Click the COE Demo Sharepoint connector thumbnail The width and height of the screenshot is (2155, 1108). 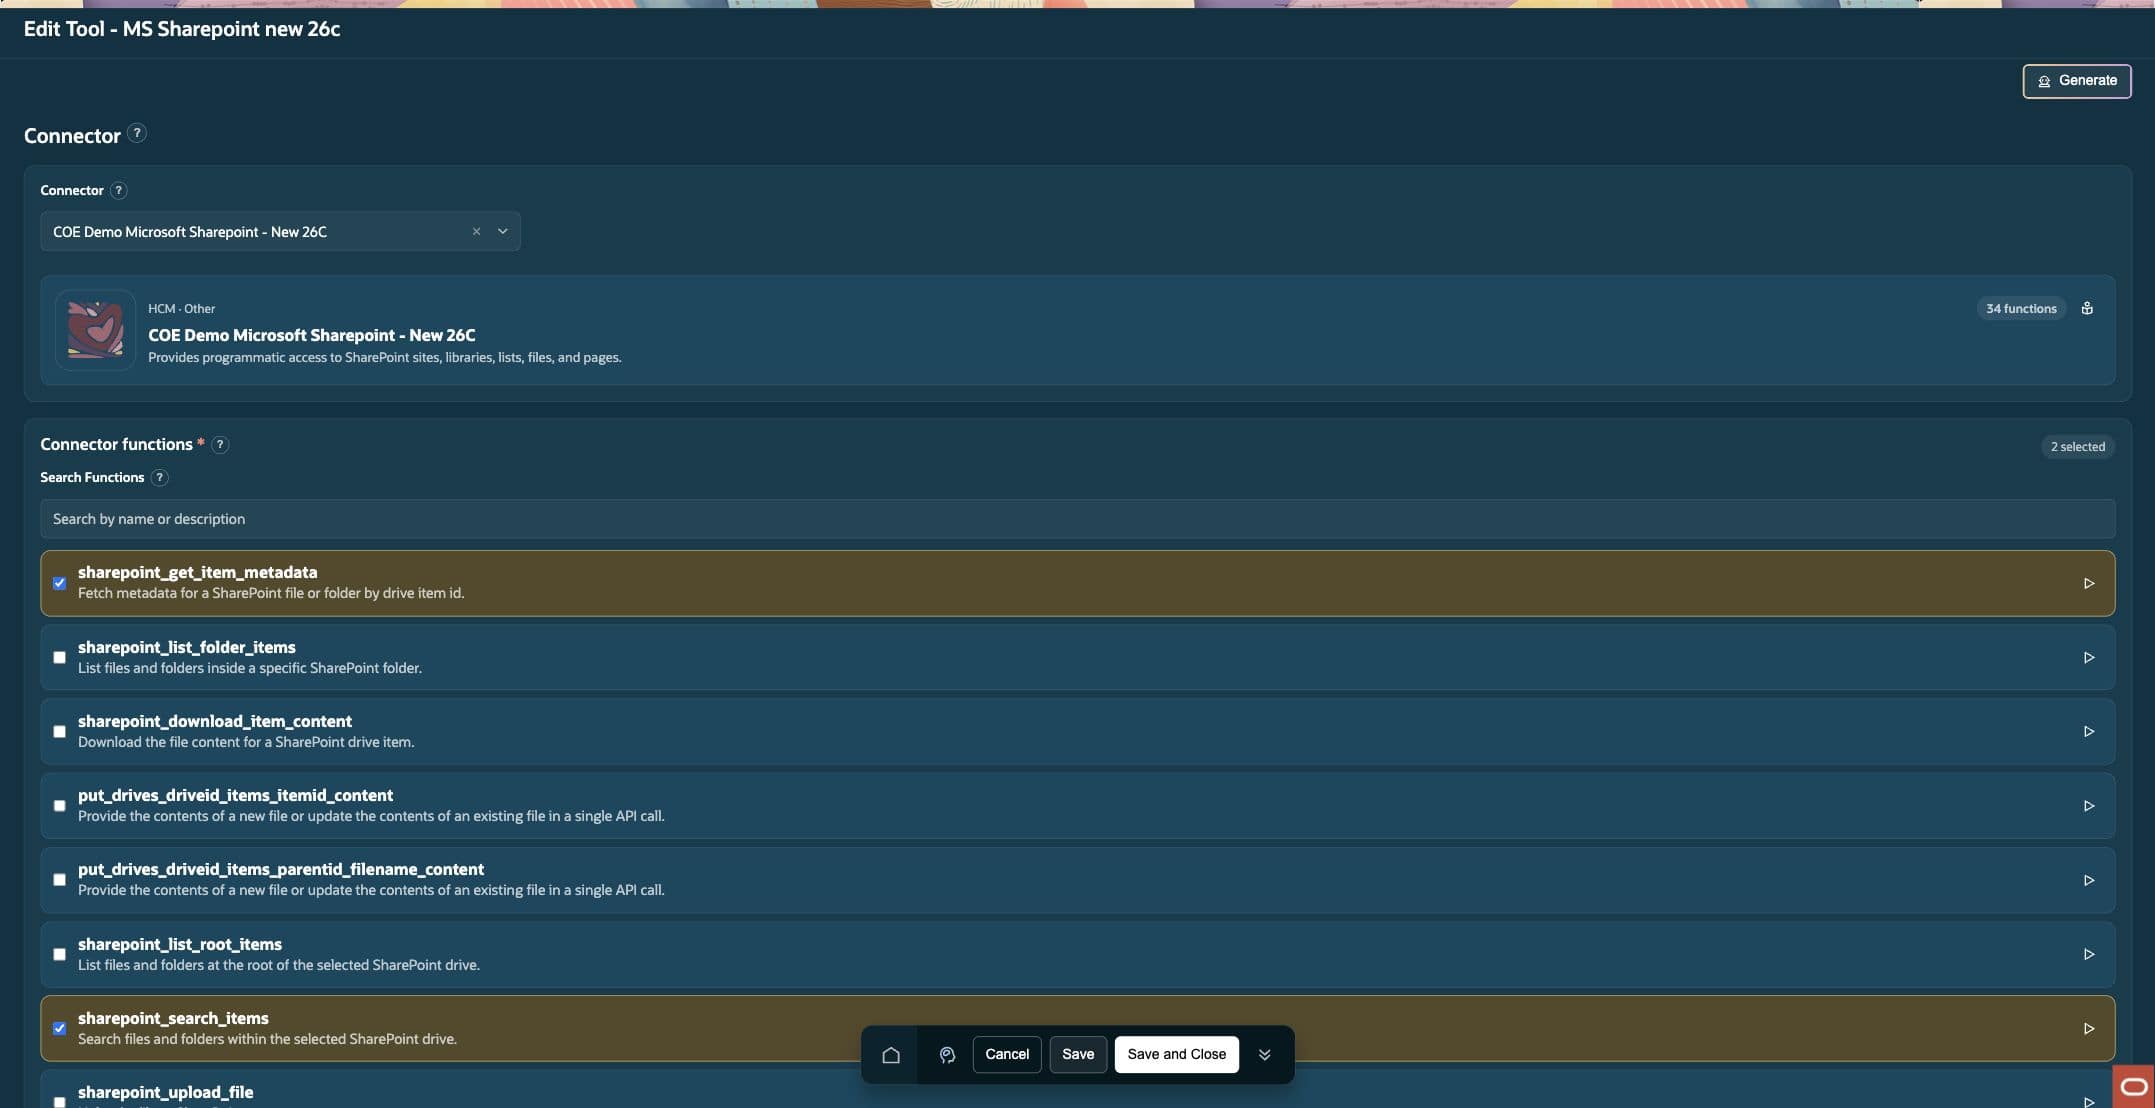pos(95,330)
